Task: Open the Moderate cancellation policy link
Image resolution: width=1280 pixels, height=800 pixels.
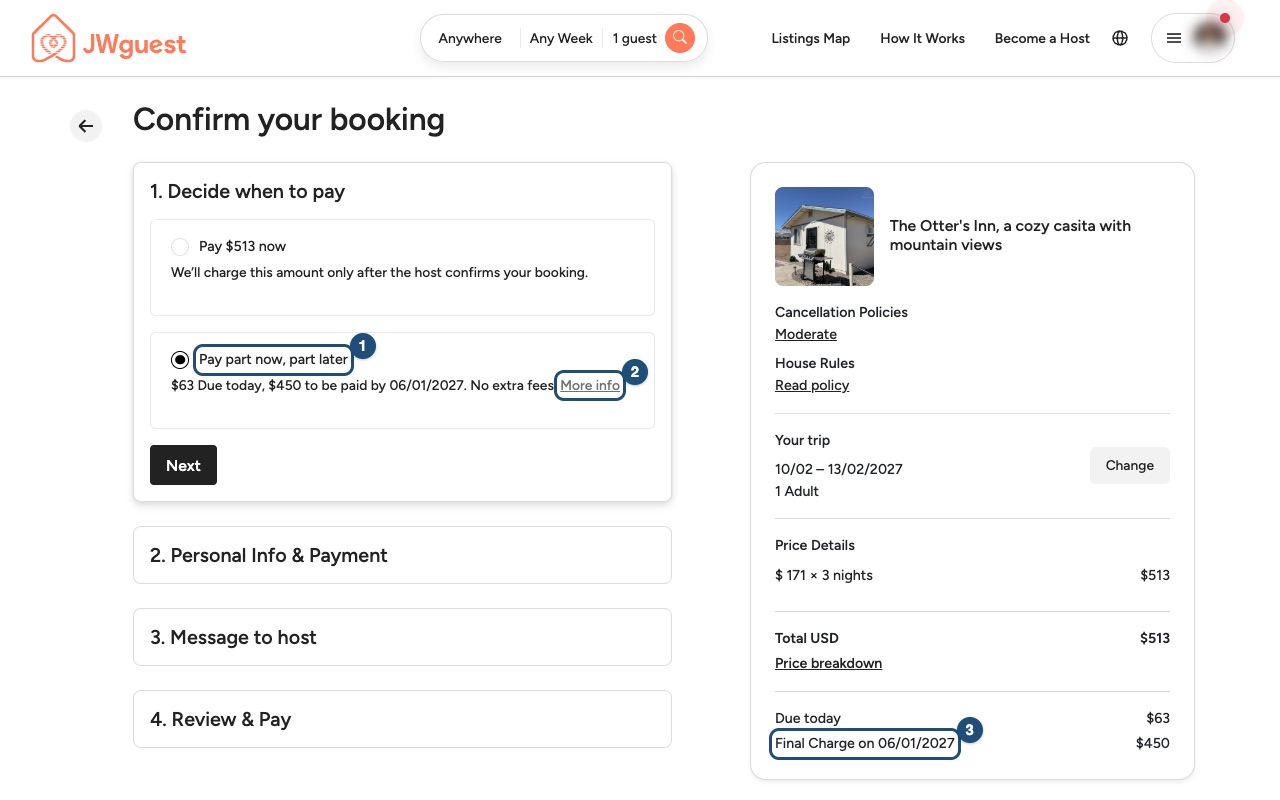Action: coord(806,334)
